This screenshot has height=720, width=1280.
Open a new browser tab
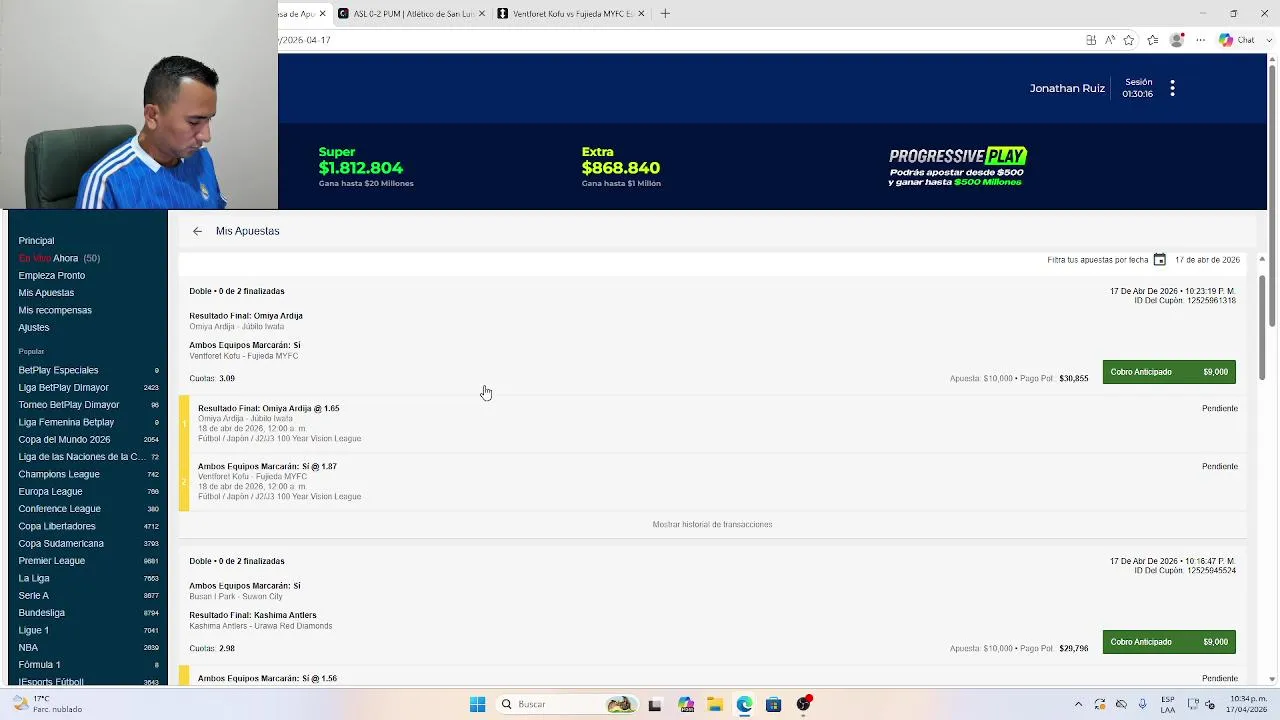tap(665, 14)
